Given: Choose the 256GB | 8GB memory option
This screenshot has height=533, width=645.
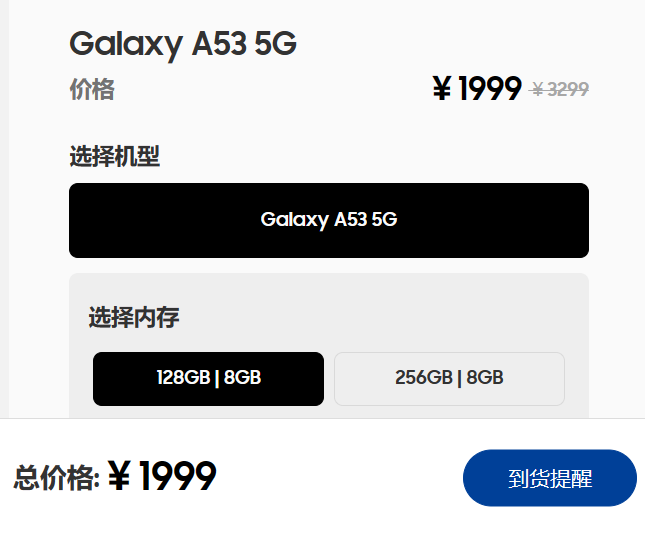Looking at the screenshot, I should tap(449, 378).
